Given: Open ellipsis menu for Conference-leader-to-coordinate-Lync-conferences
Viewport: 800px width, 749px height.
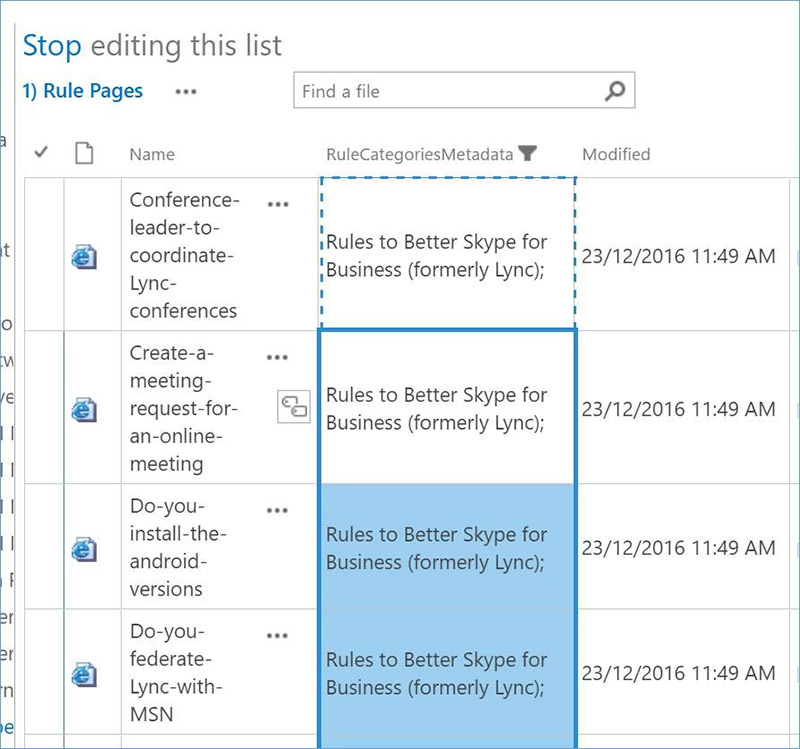Looking at the screenshot, I should coord(278,204).
